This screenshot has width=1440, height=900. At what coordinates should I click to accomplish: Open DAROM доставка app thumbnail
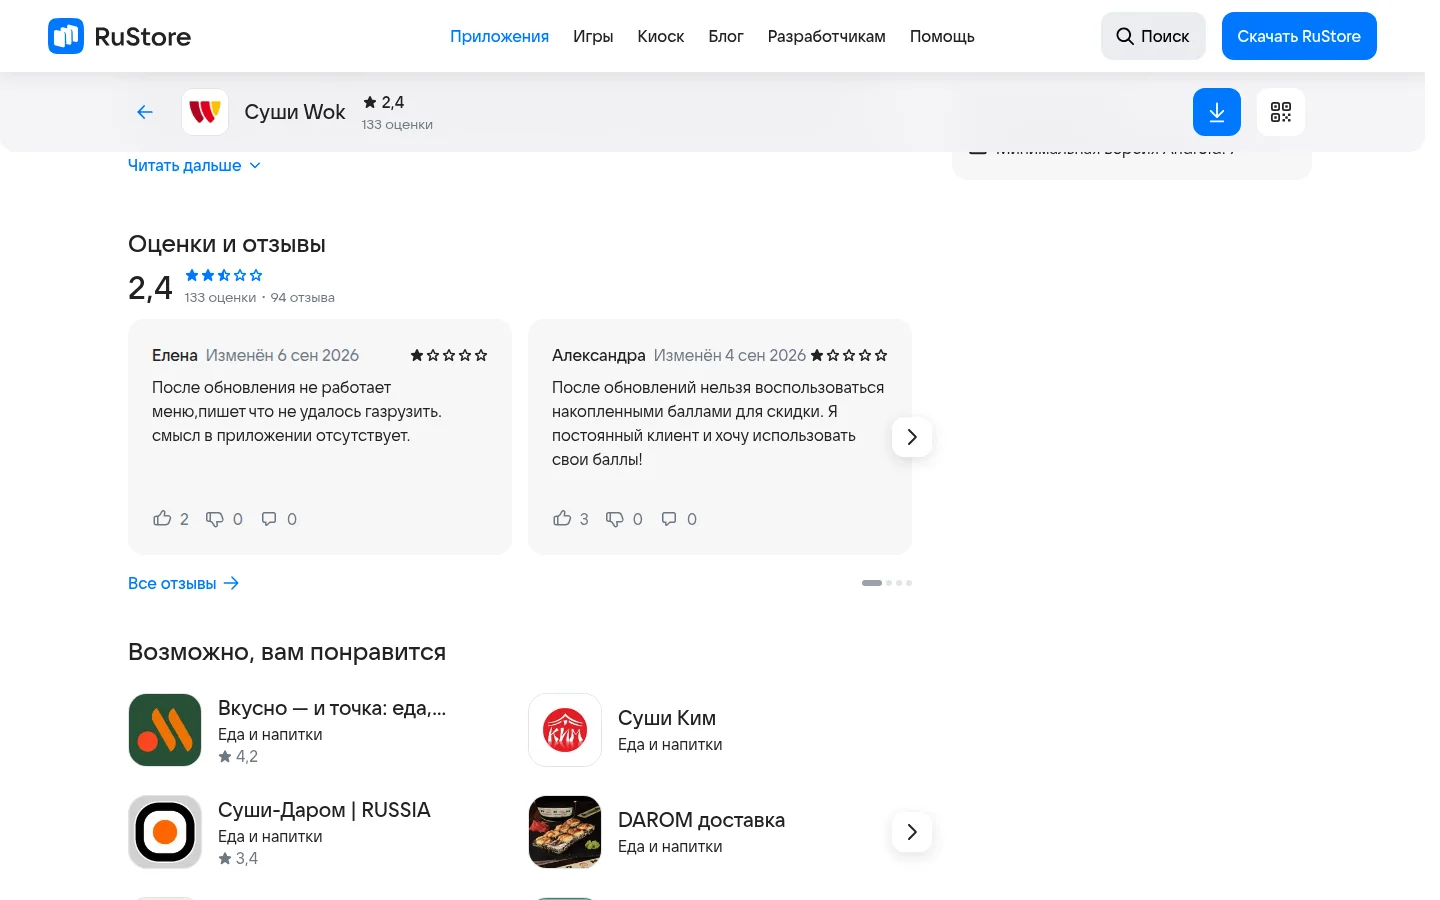(x=565, y=832)
